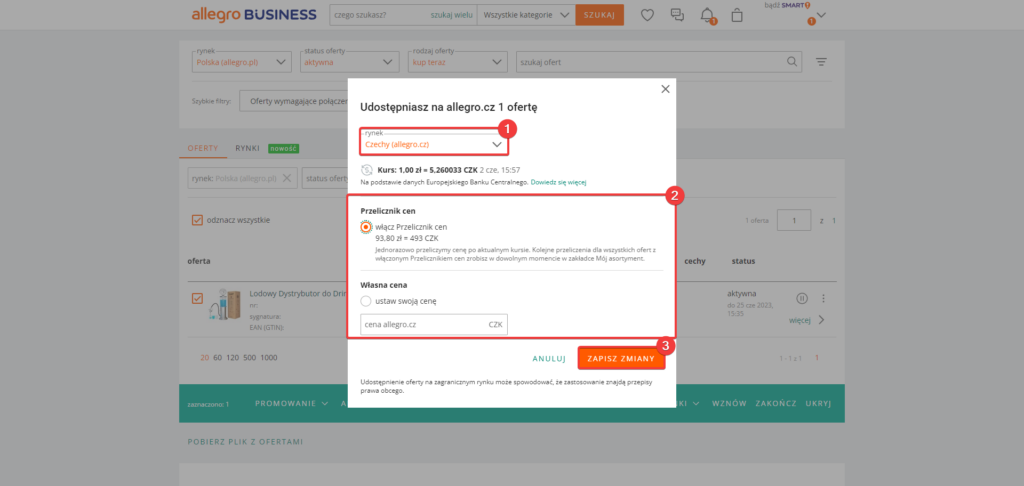Select włącz Przelicznik cen radio

366,227
